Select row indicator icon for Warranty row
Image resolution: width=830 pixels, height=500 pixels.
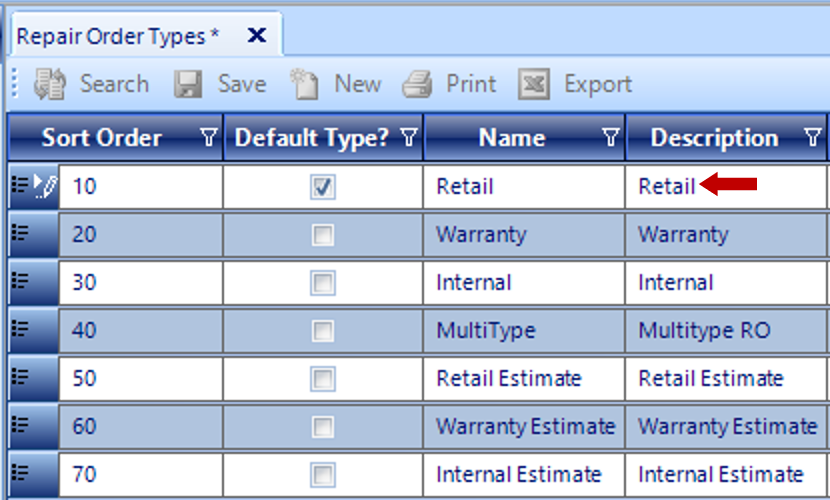click(21, 234)
